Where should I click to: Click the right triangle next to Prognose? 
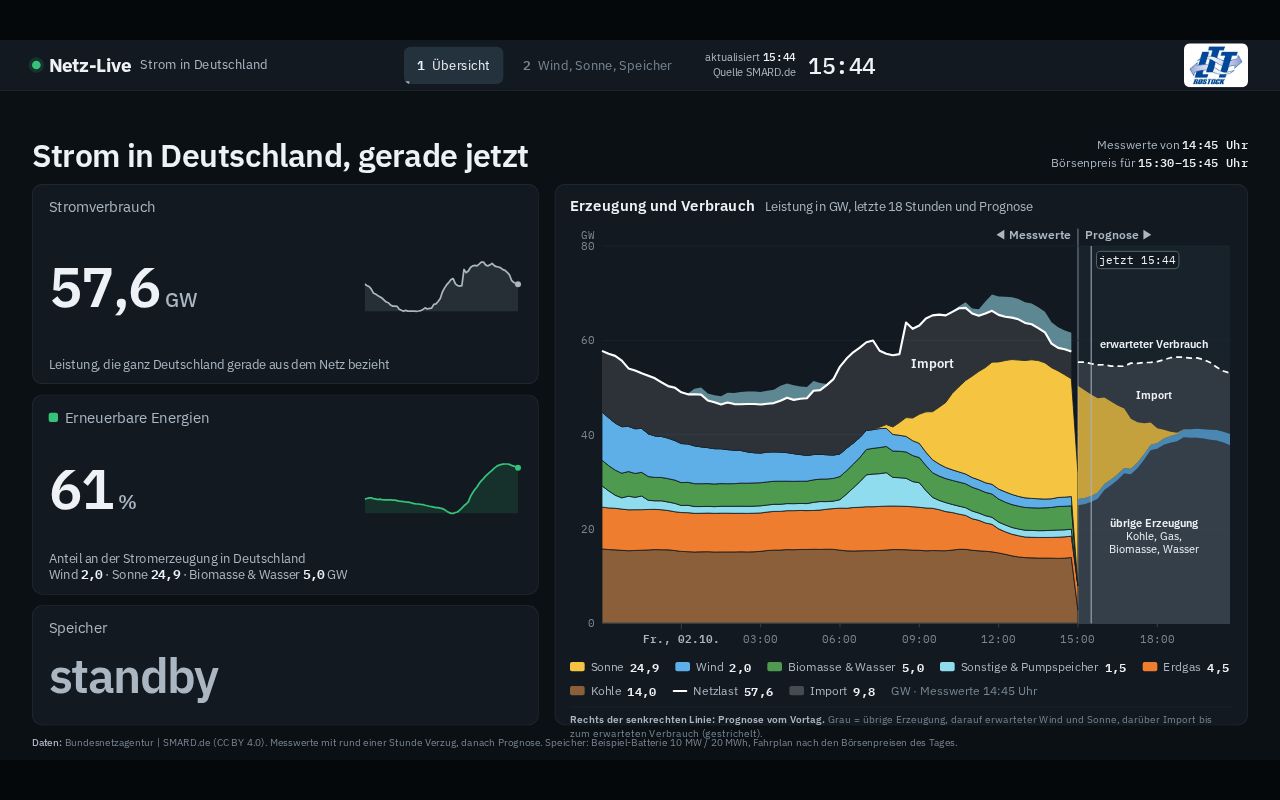click(x=1147, y=235)
